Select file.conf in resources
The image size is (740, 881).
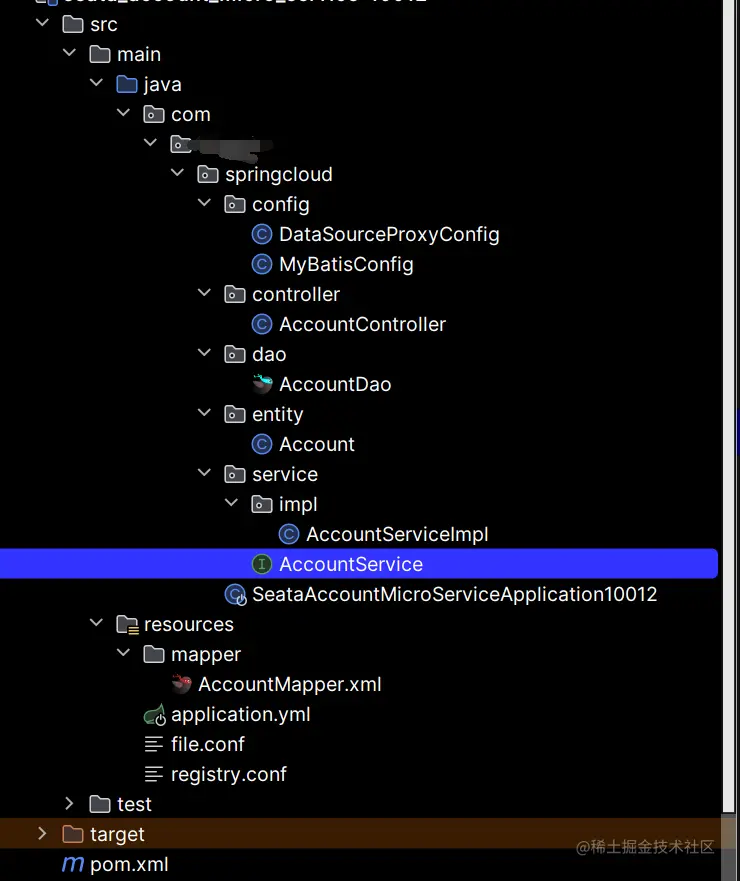click(x=208, y=744)
